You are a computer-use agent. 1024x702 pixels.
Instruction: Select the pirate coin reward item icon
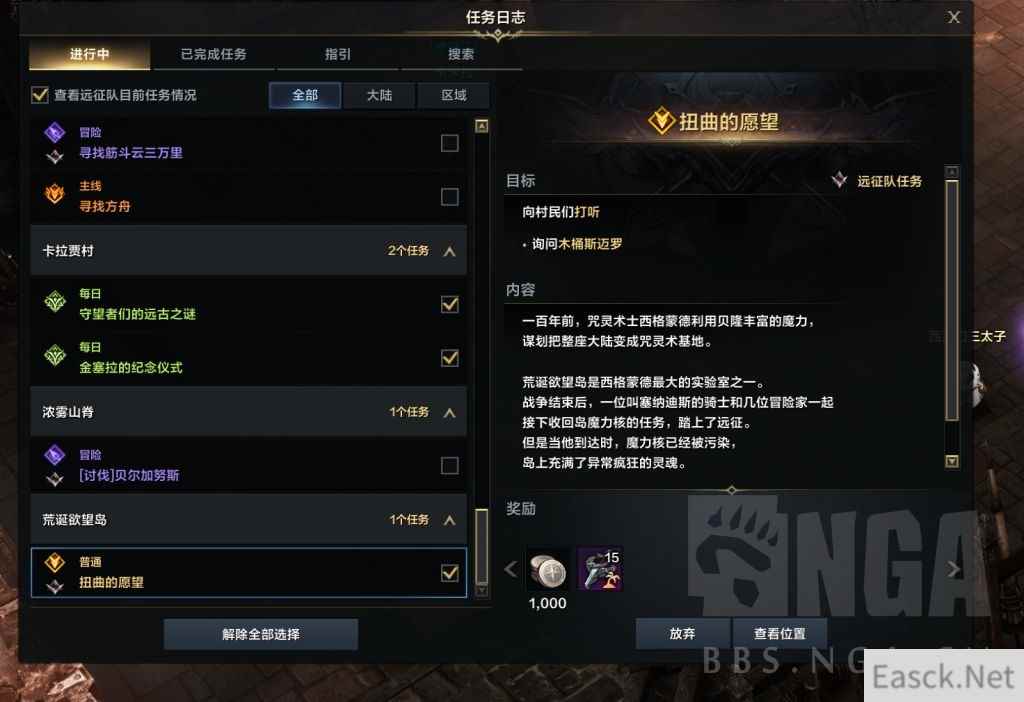coord(601,569)
